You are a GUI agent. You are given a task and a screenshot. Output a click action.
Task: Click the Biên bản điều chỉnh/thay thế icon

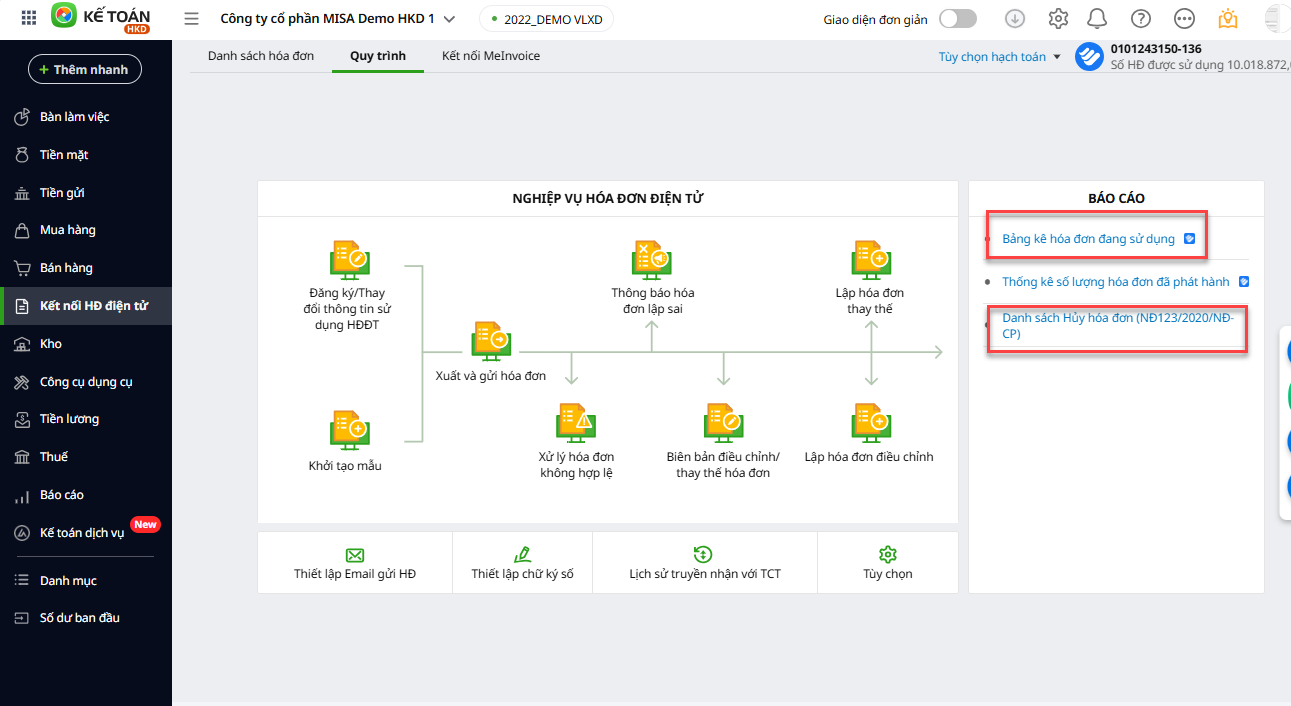(x=722, y=422)
